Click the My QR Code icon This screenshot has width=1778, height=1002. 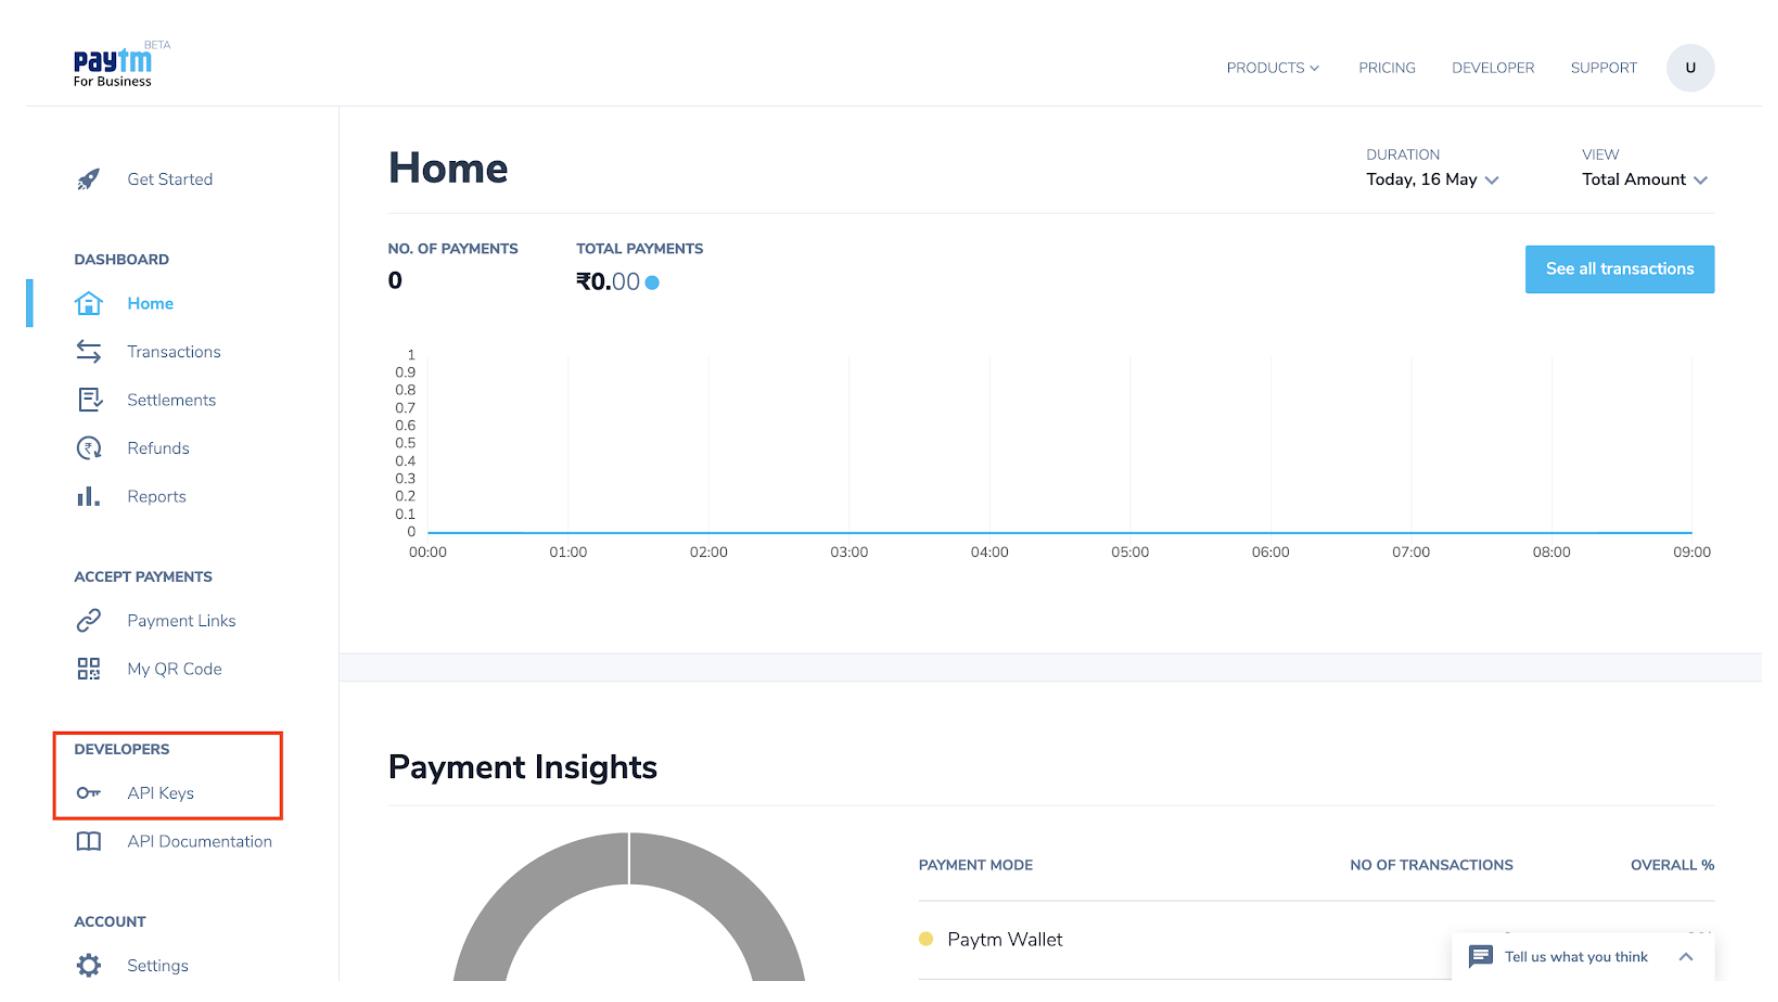(89, 669)
